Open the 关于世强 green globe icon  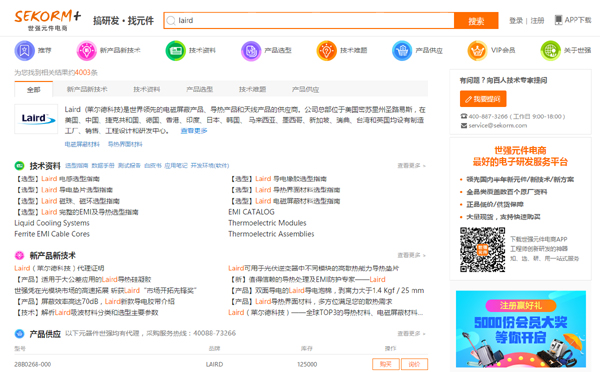[x=550, y=51]
